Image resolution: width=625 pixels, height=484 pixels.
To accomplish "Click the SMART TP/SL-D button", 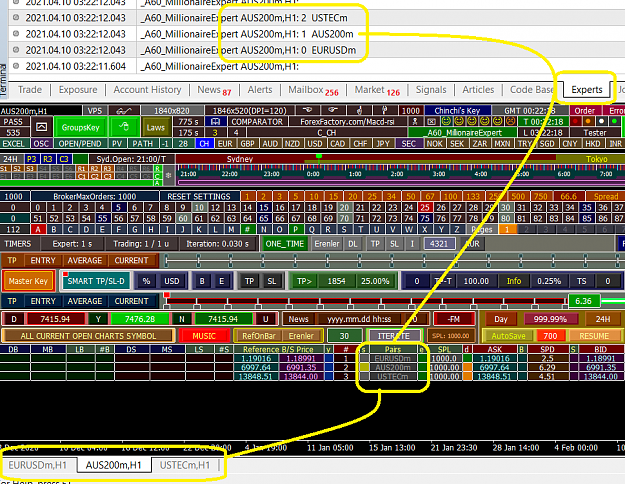I will 96,281.
